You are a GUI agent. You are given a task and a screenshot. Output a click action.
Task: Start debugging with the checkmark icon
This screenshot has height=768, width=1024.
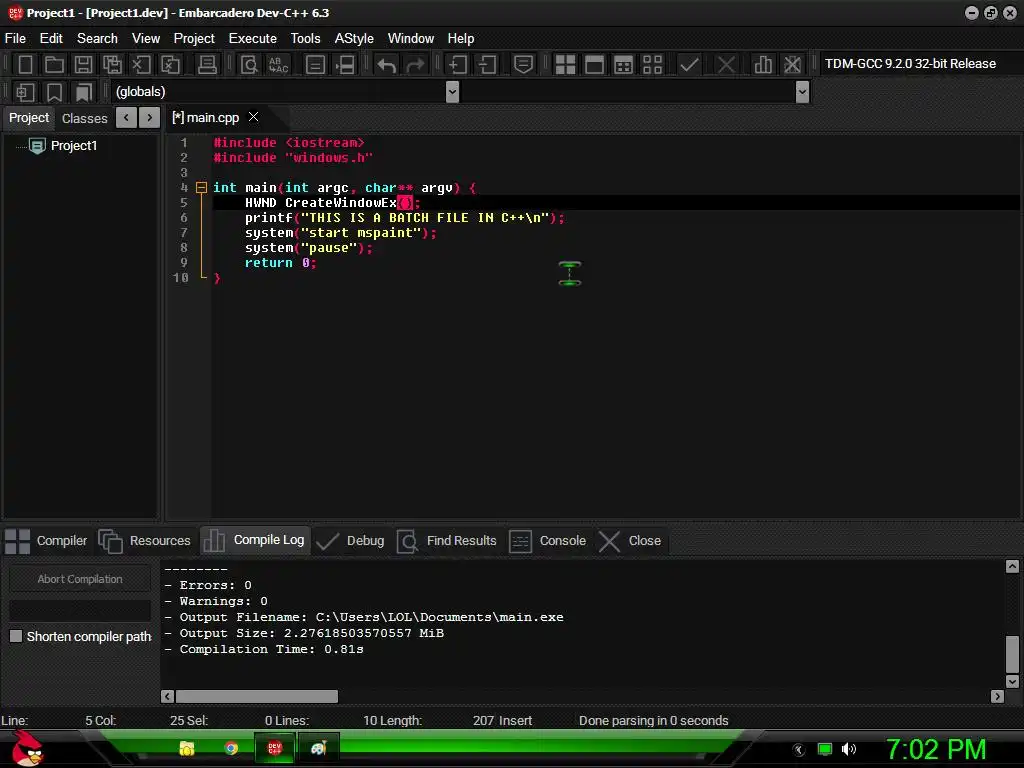(x=689, y=64)
